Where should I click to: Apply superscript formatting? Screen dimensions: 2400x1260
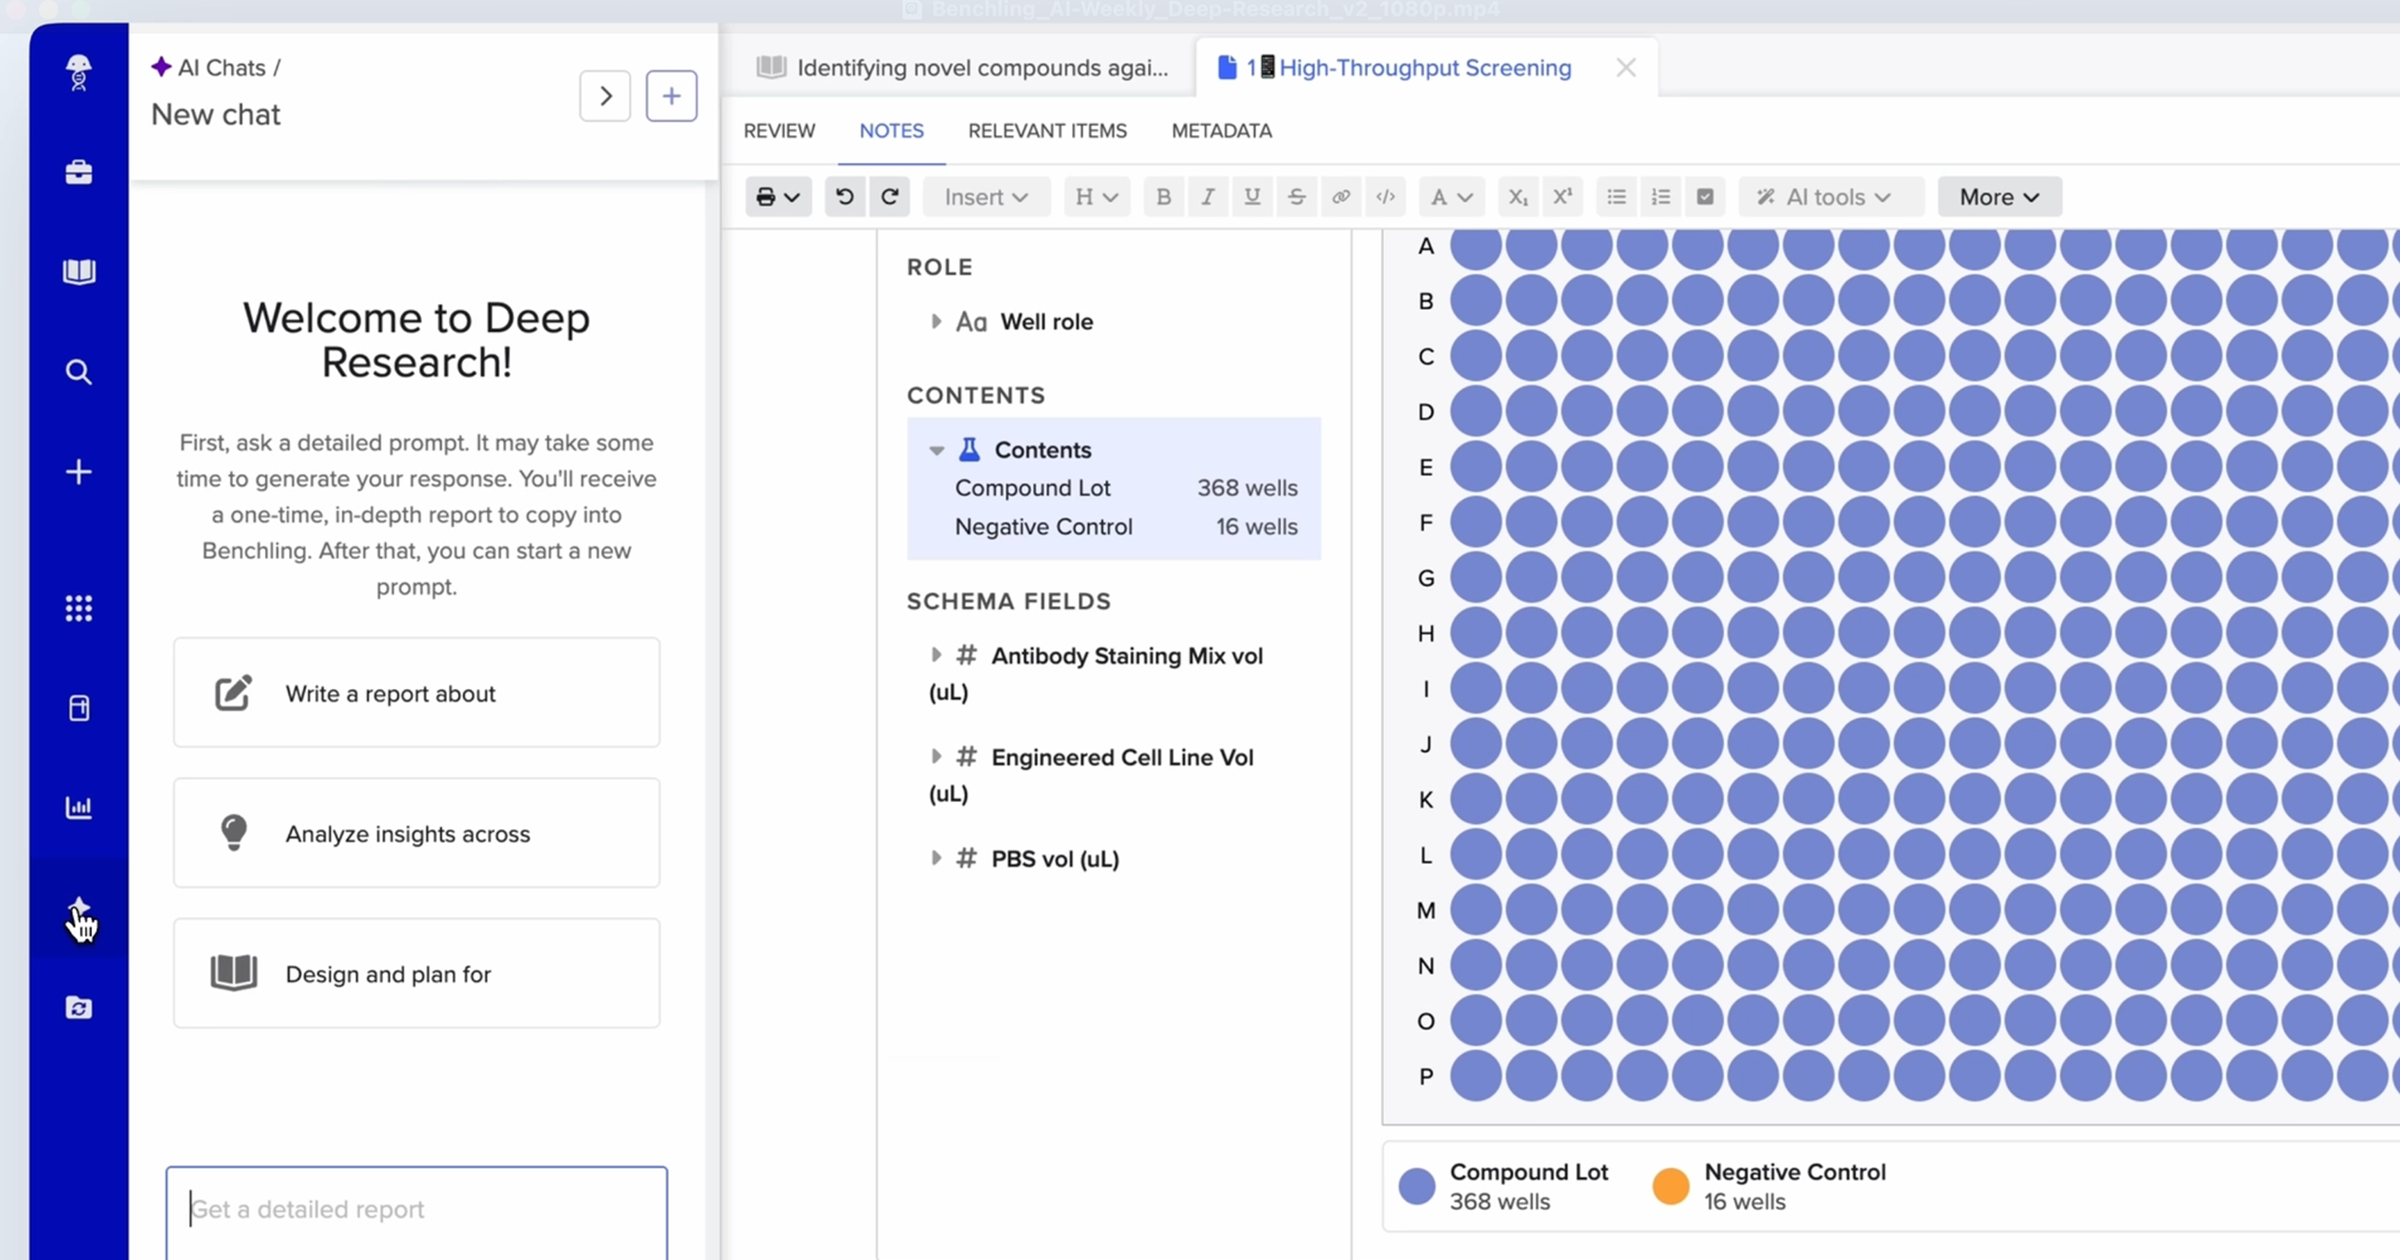[1562, 197]
